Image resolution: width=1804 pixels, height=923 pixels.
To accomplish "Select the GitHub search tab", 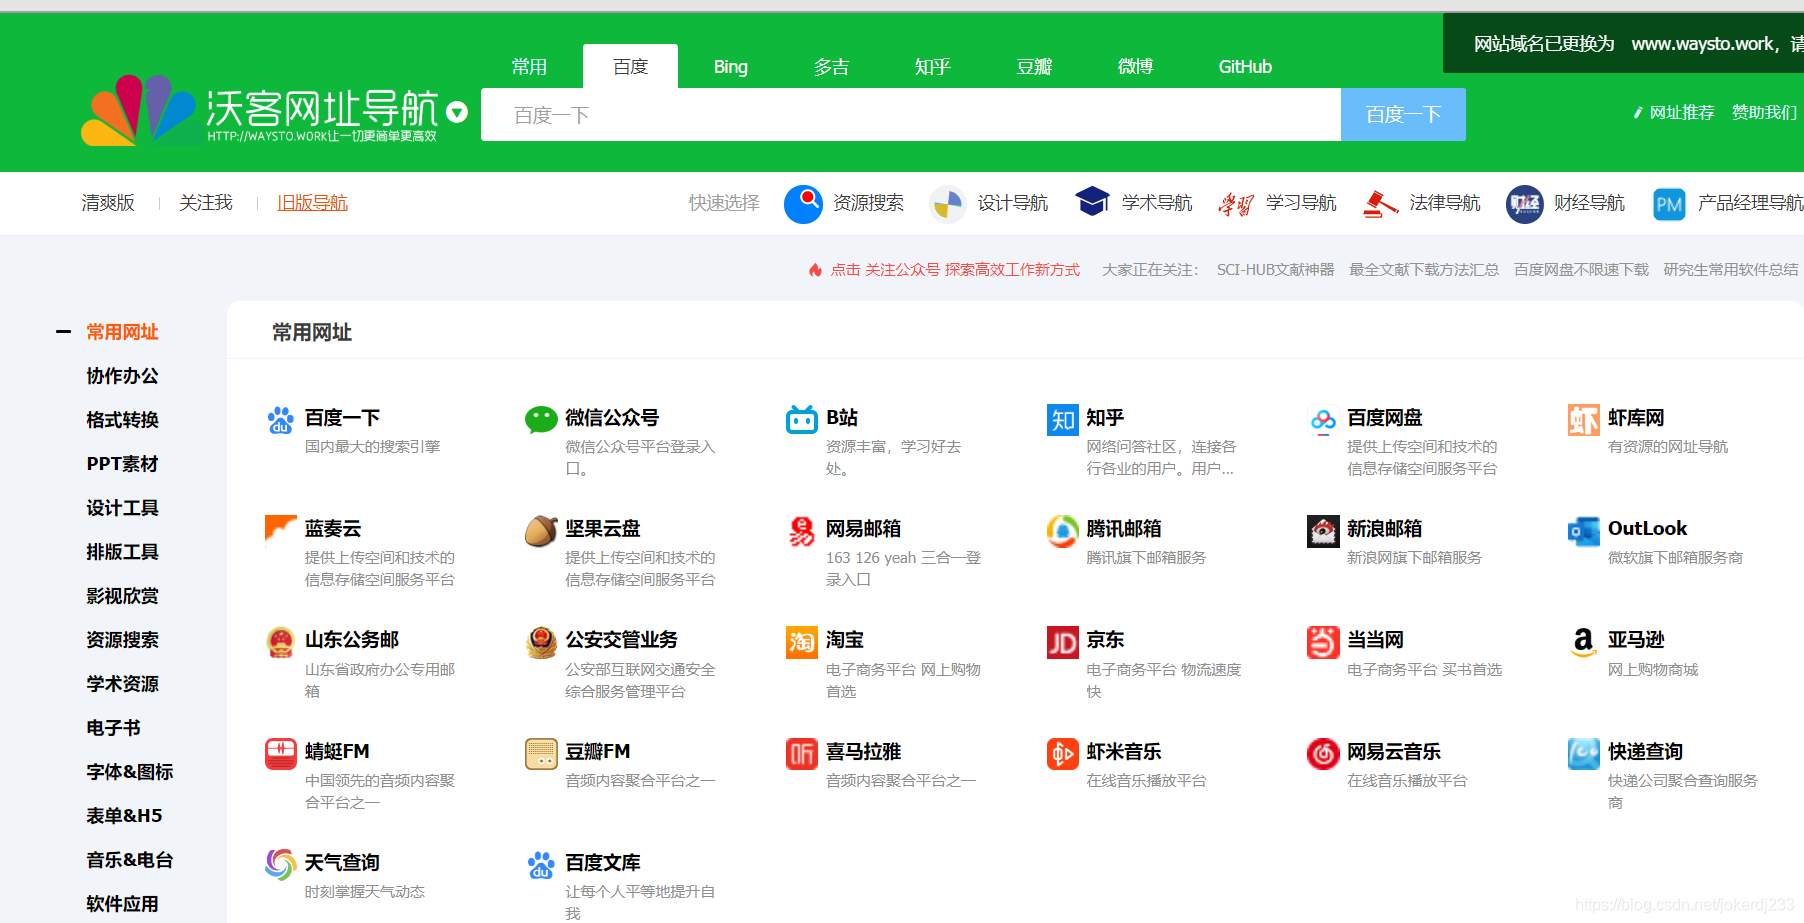I will 1245,67.
